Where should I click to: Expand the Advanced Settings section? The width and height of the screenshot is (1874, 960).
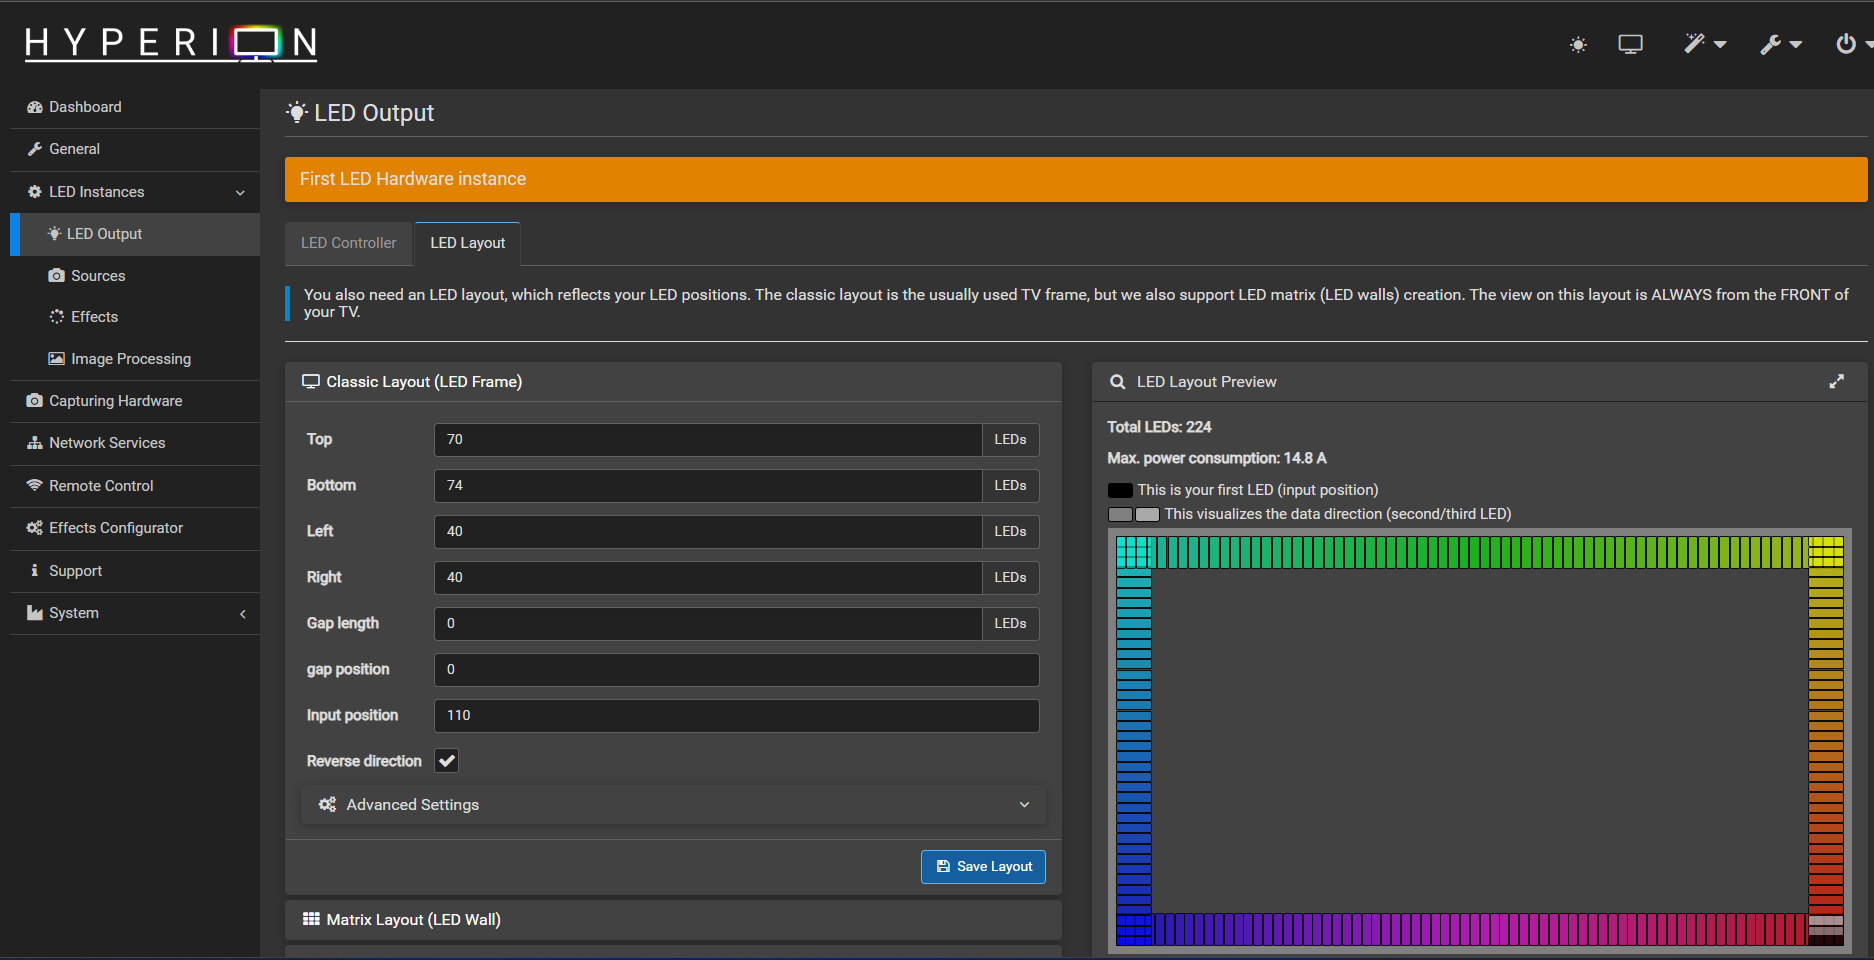tap(673, 805)
